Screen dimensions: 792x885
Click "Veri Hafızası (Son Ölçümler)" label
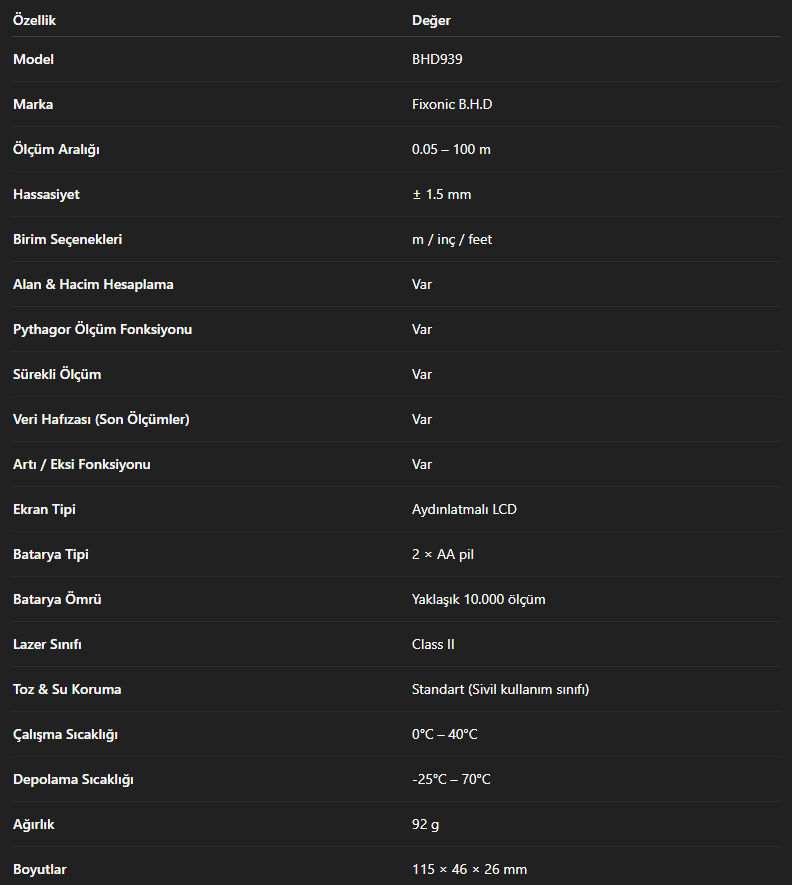pyautogui.click(x=101, y=419)
